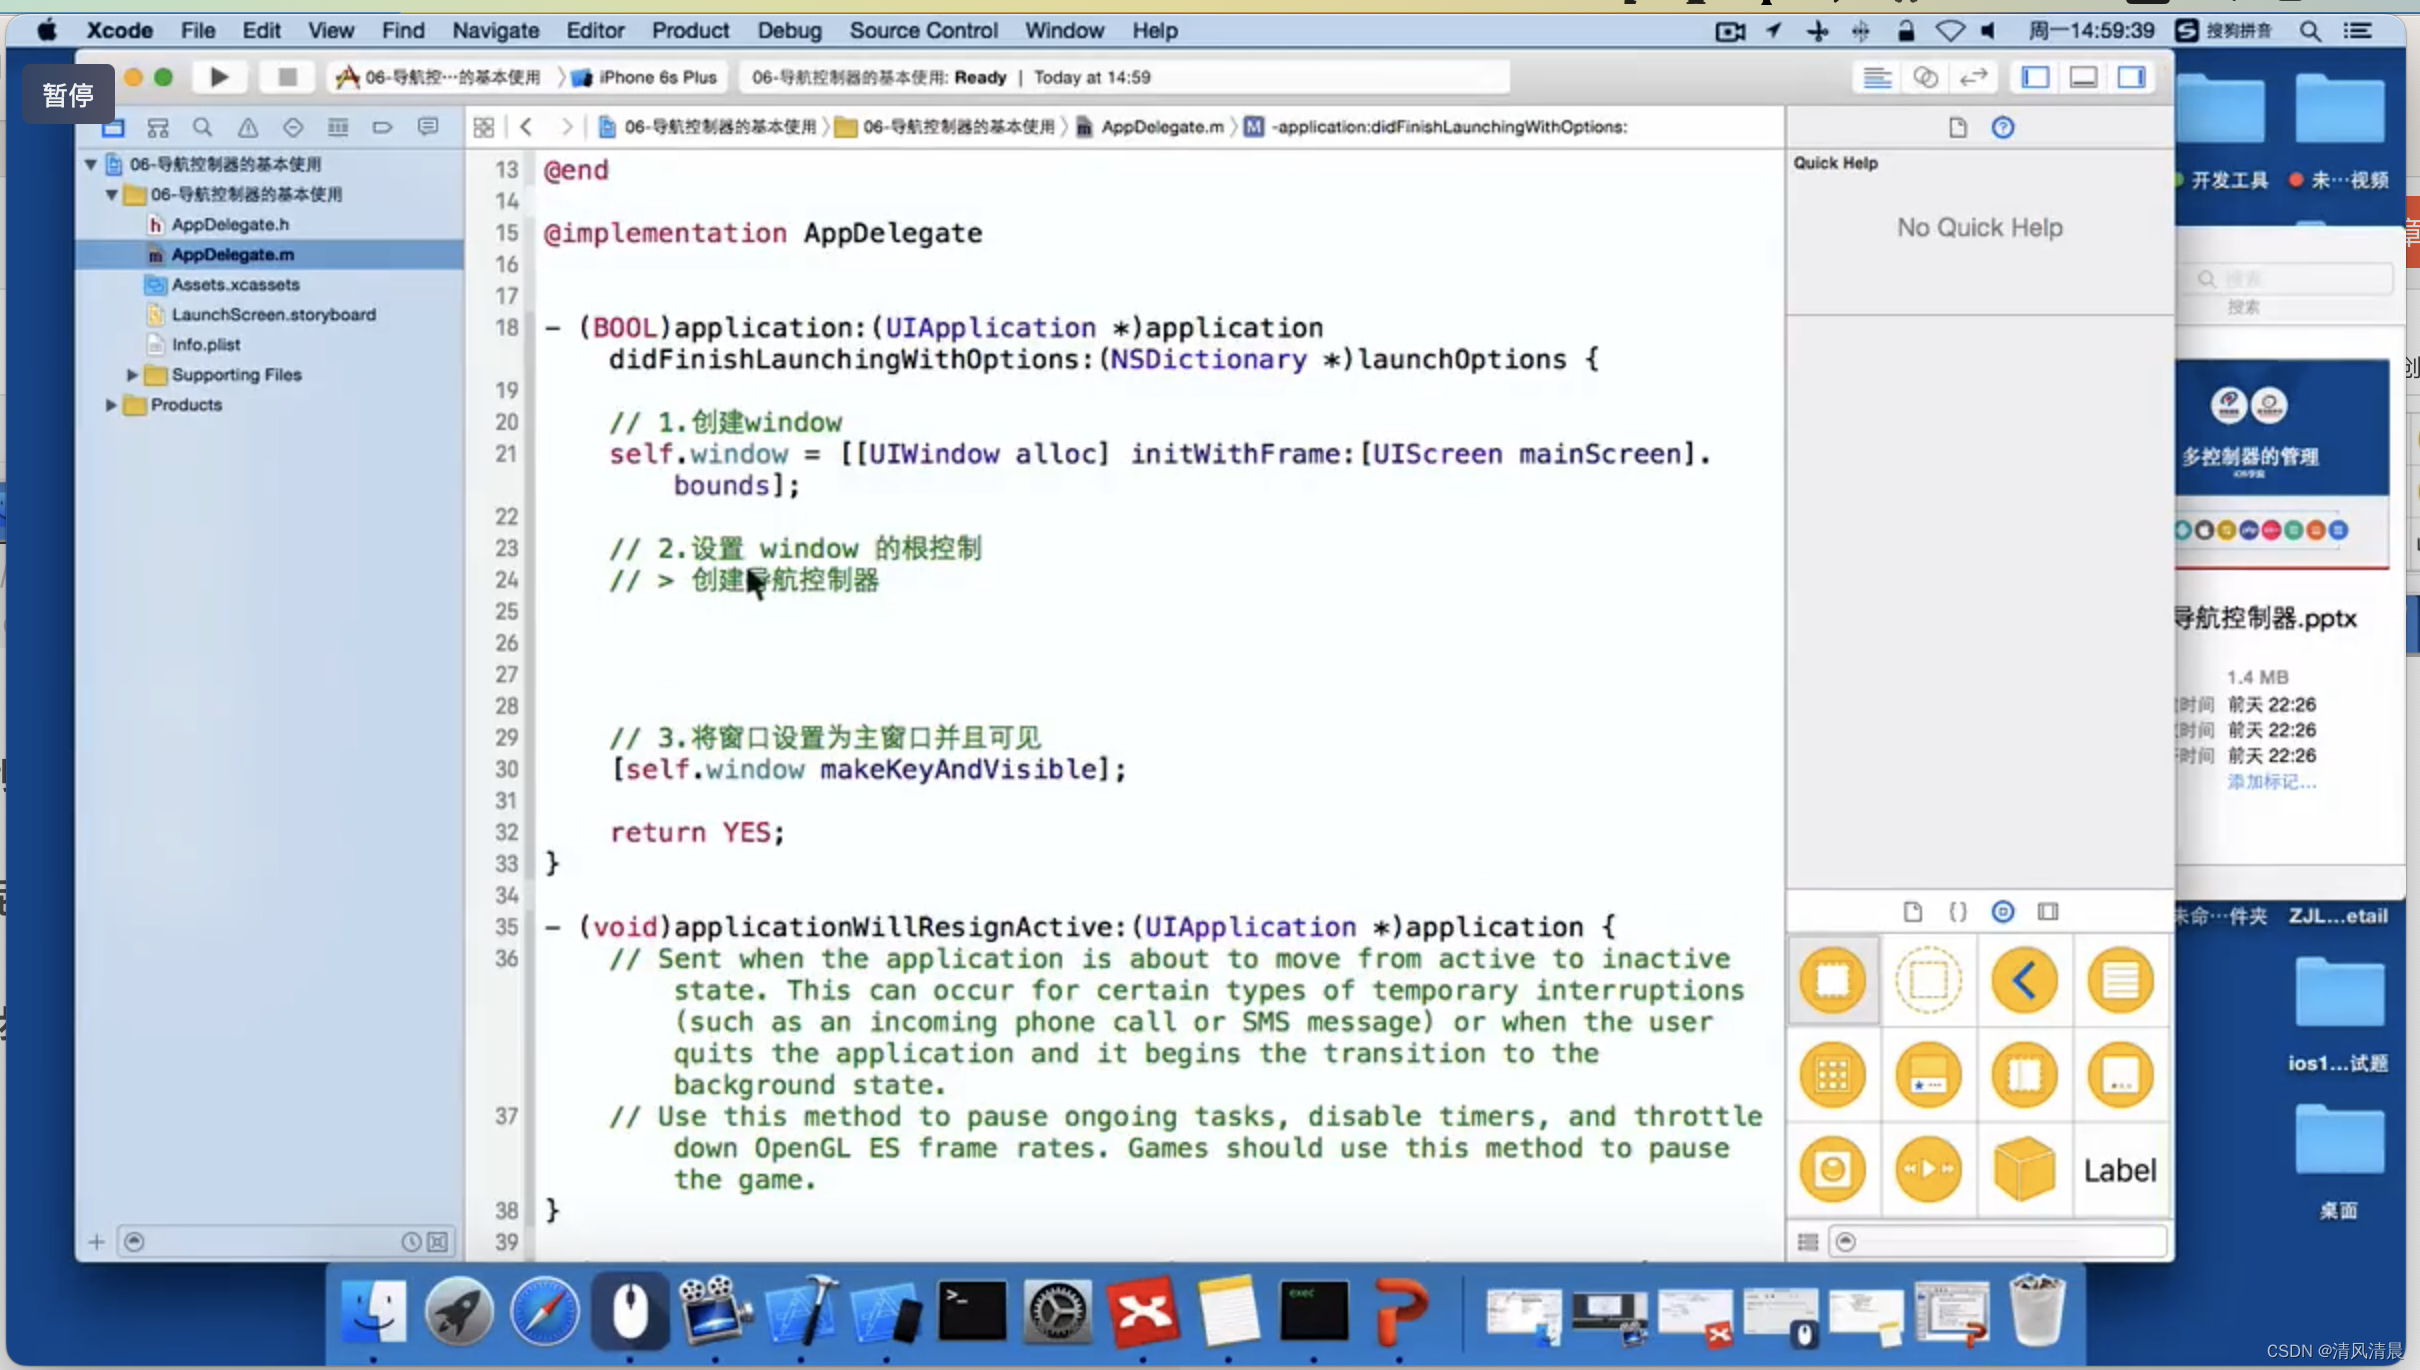Open the Editor menu
The image size is (2420, 1370).
coord(595,30)
